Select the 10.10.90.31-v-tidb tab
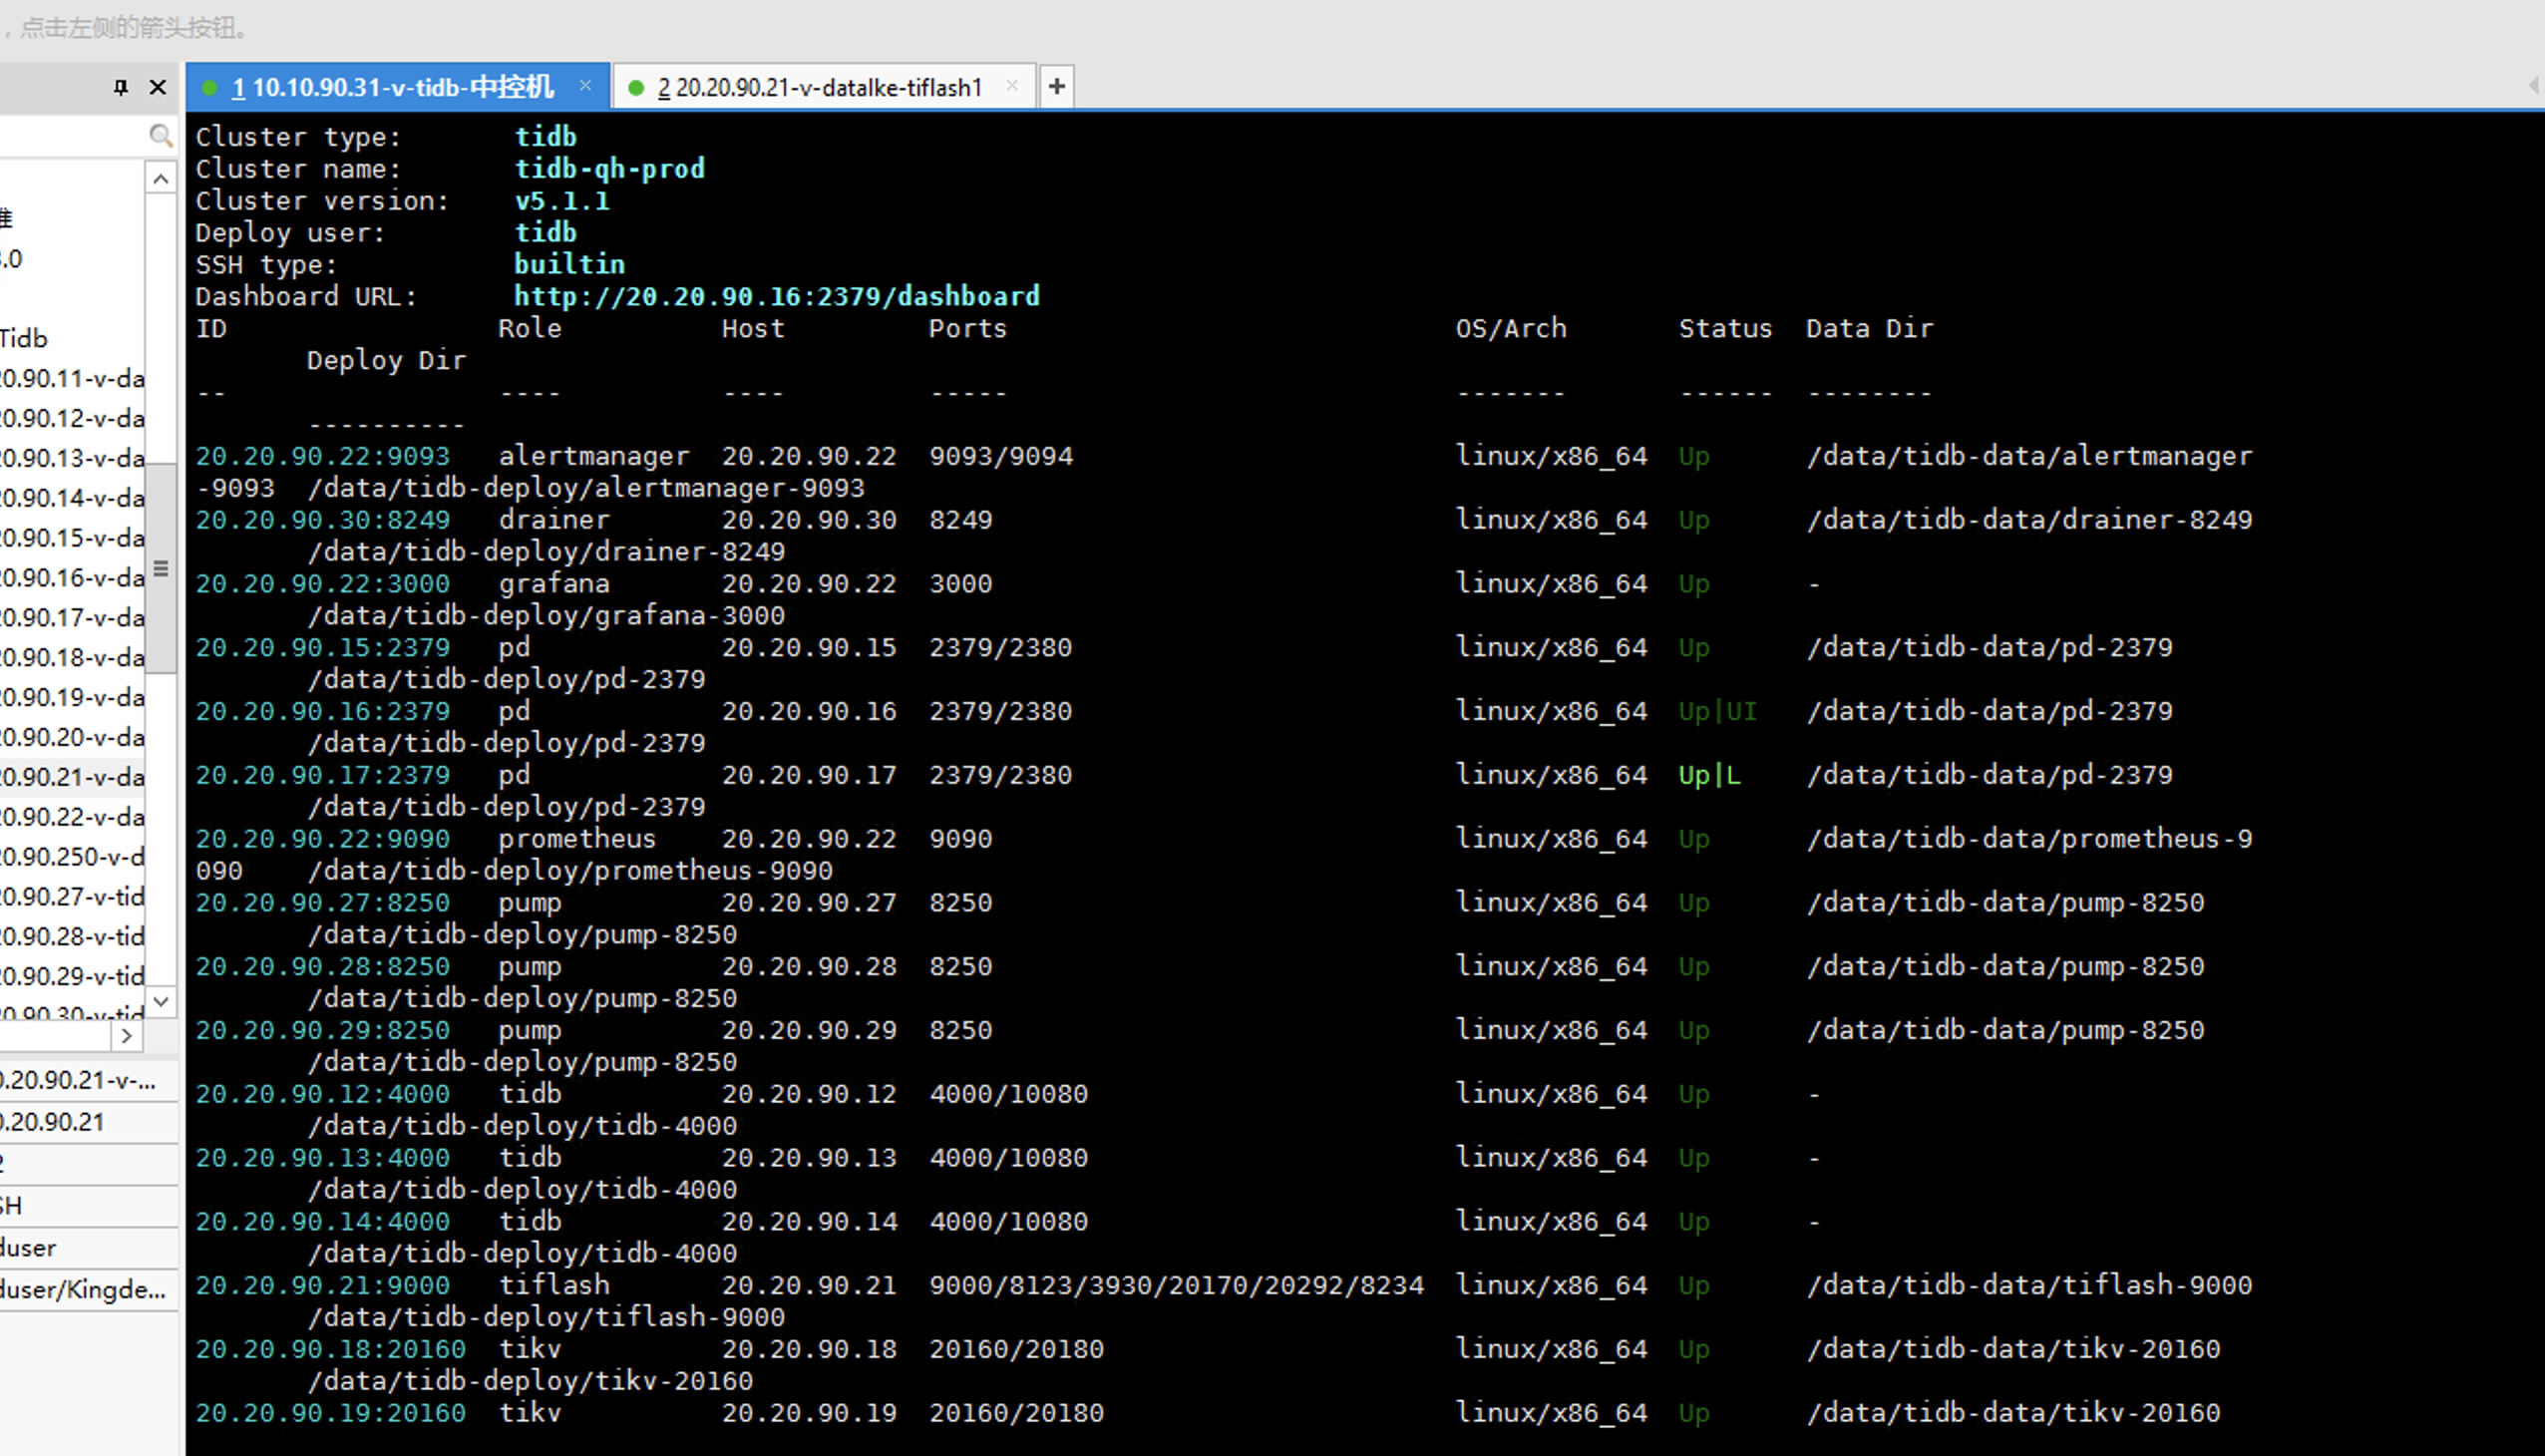This screenshot has height=1456, width=2545. click(392, 88)
